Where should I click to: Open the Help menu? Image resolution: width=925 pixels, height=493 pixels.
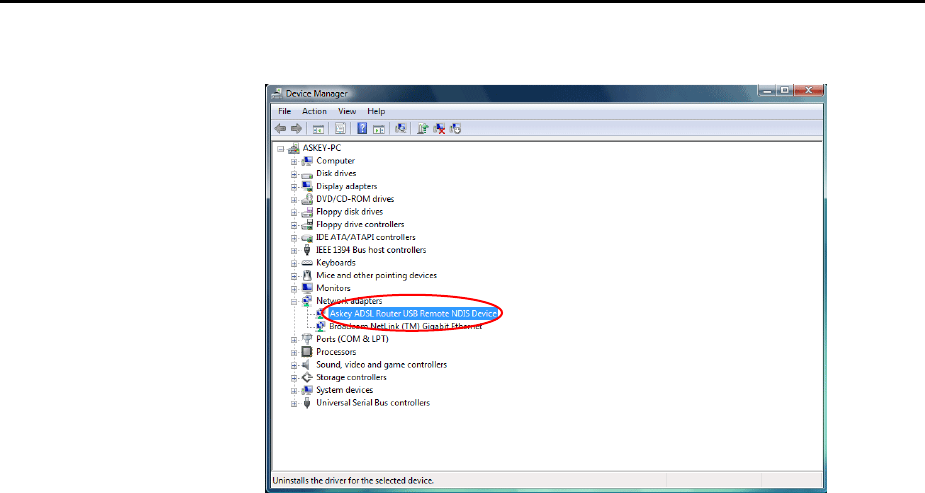pos(376,111)
